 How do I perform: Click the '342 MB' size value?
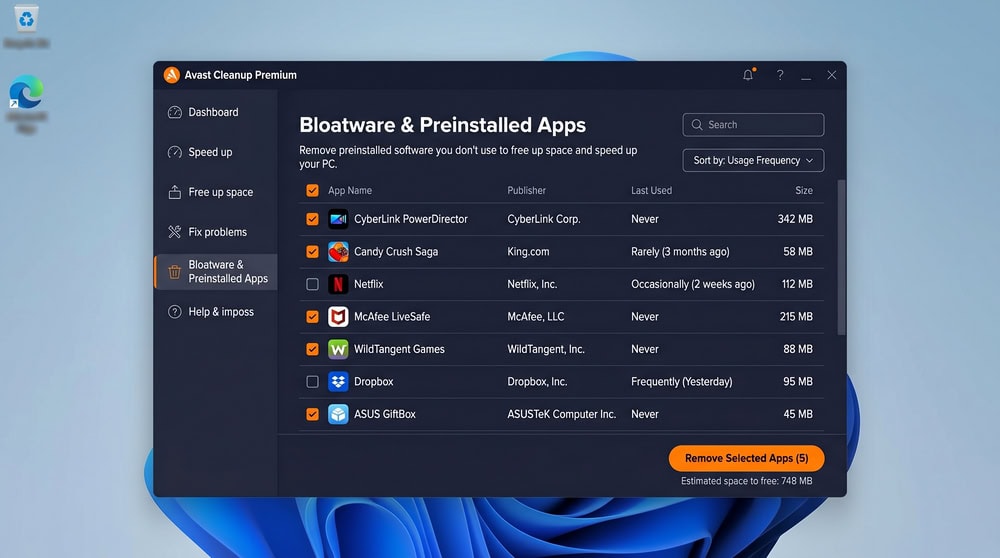795,219
